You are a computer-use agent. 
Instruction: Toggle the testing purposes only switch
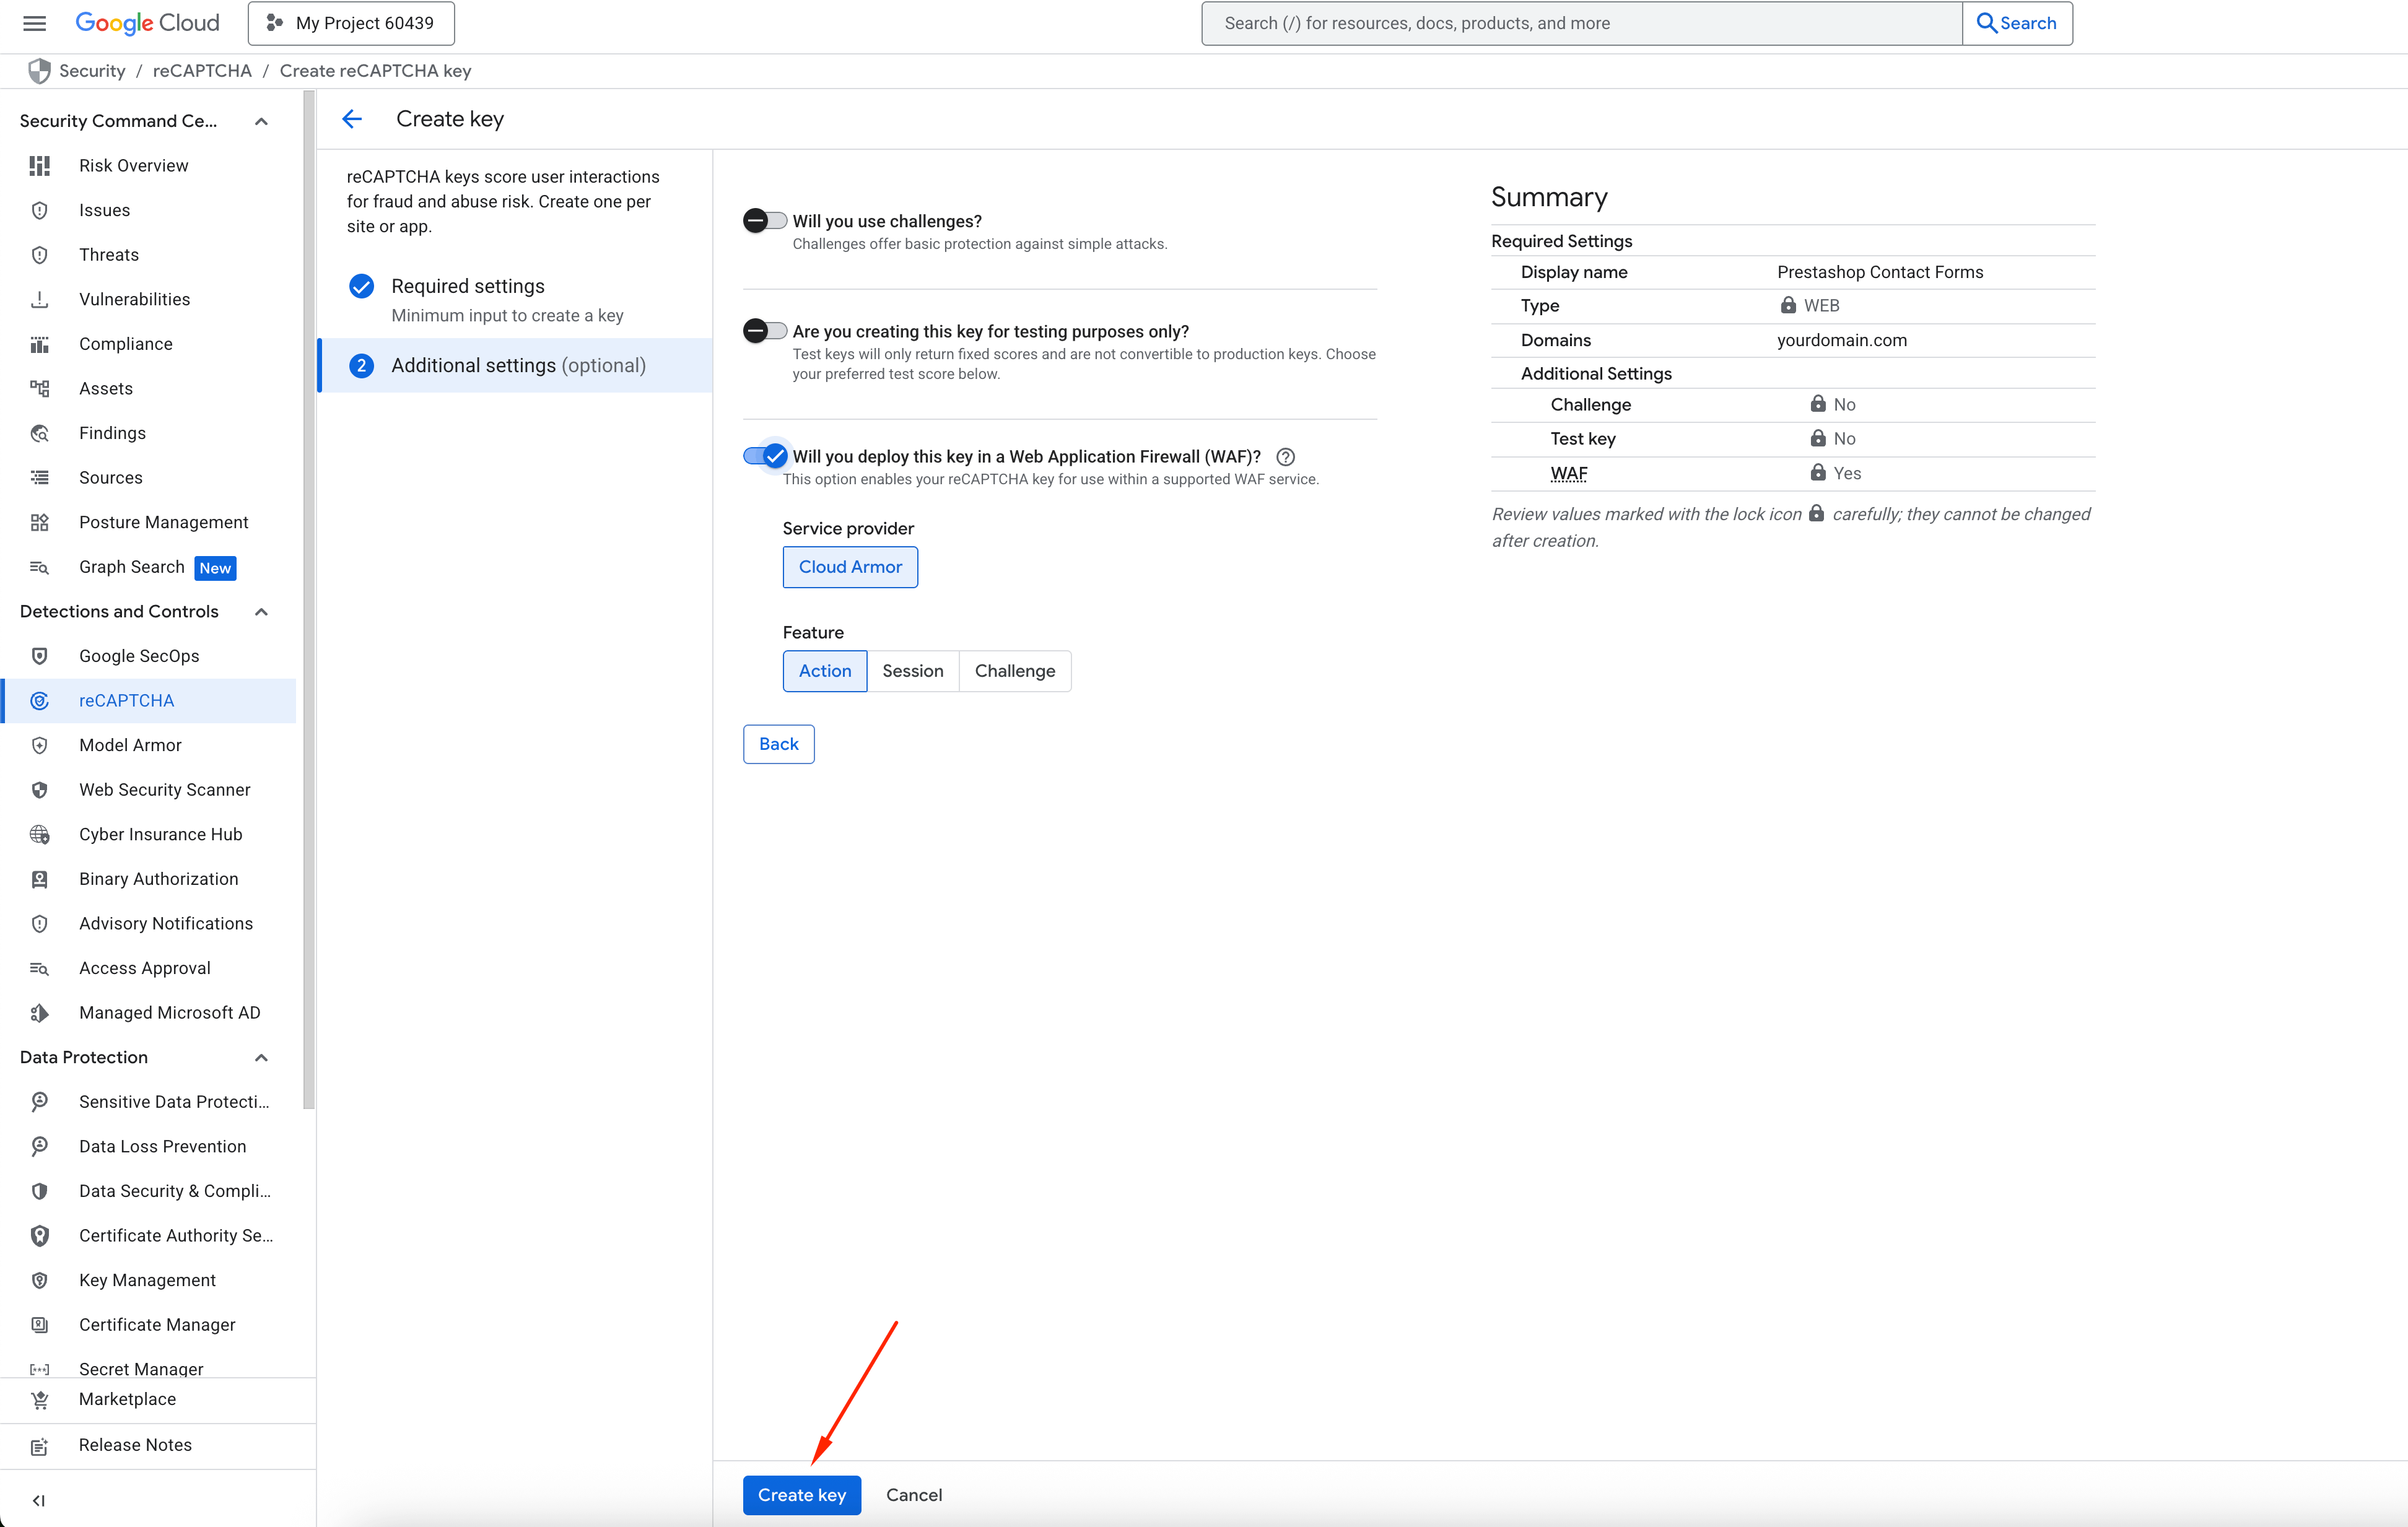[x=765, y=331]
